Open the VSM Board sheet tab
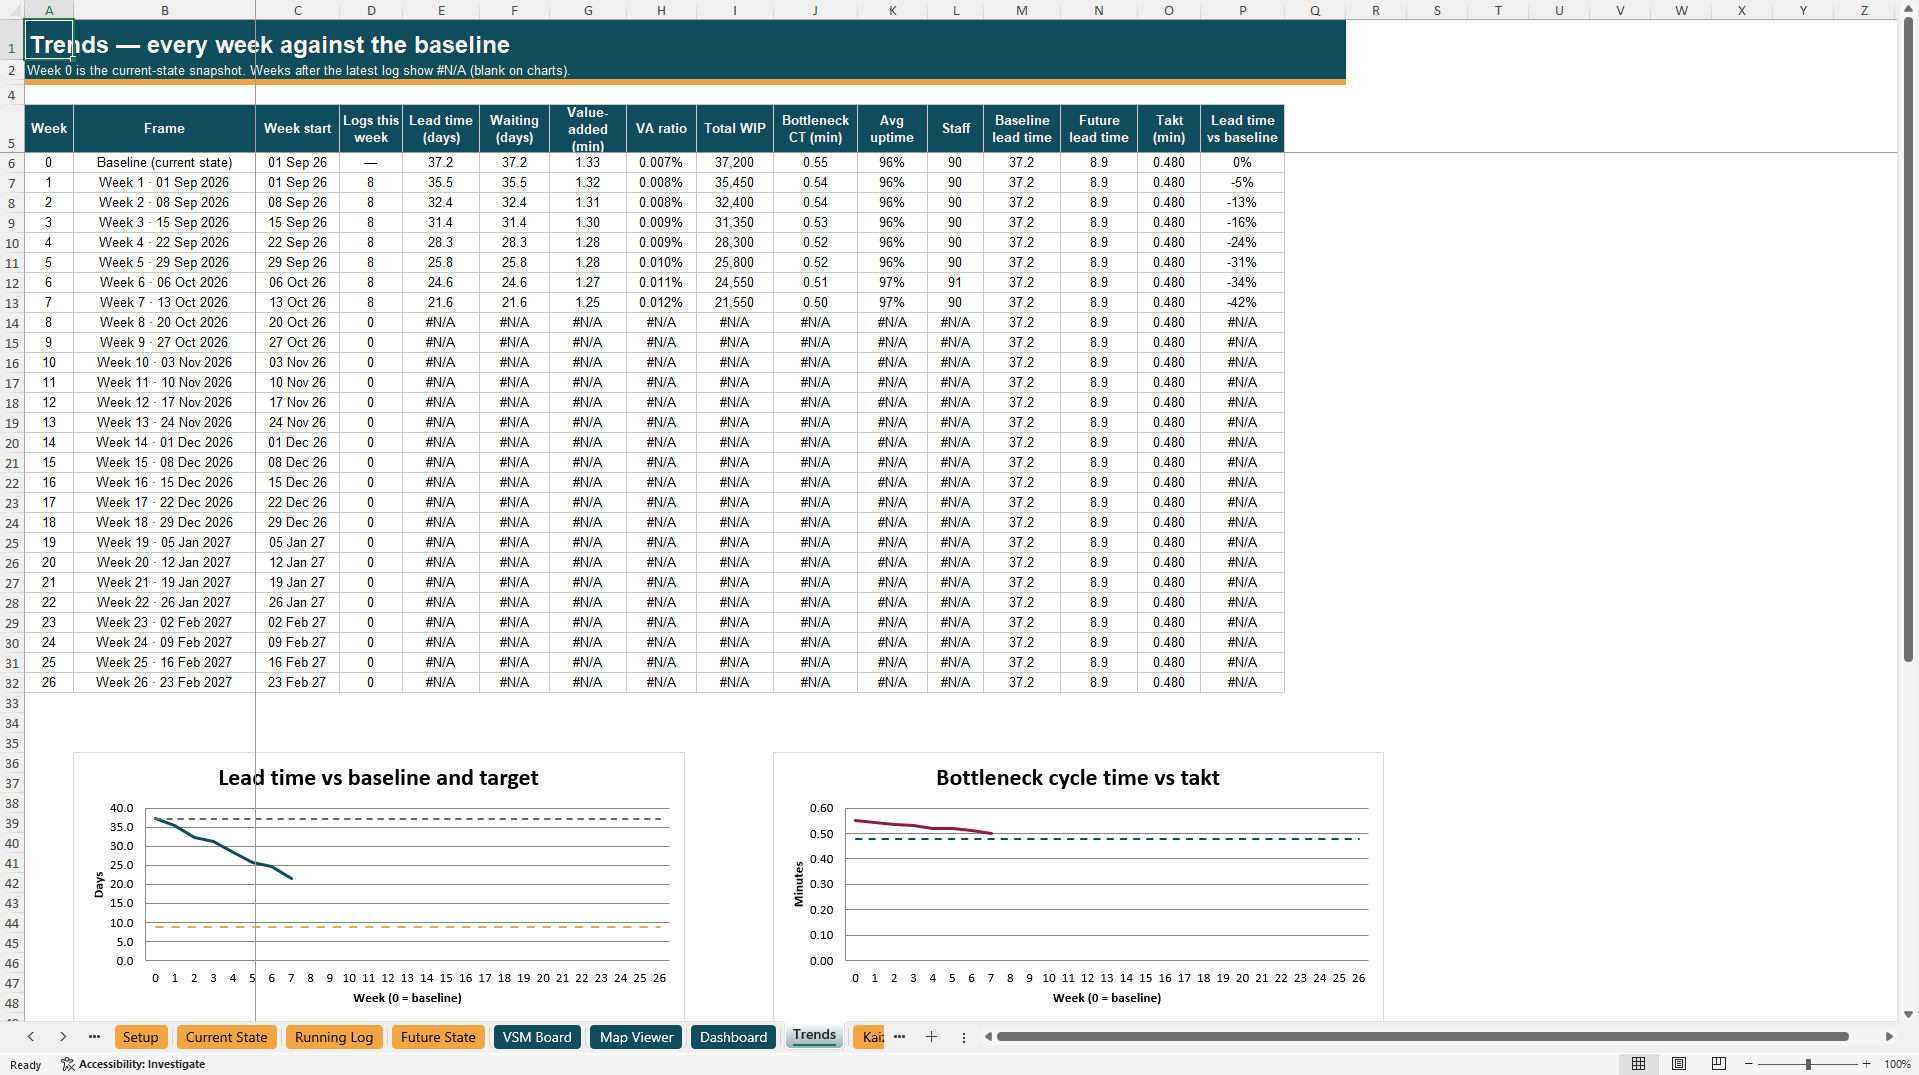Screen dimensions: 1919x1075 (537, 1037)
